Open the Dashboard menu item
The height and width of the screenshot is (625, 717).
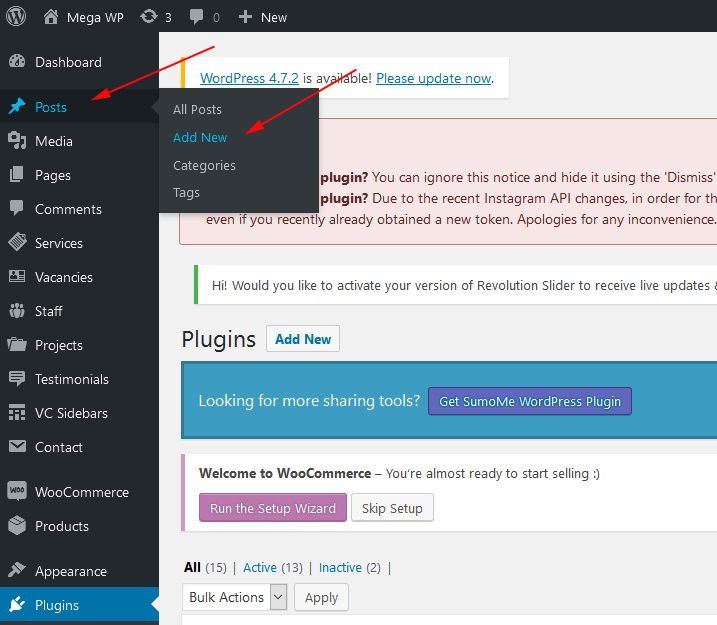tap(69, 62)
